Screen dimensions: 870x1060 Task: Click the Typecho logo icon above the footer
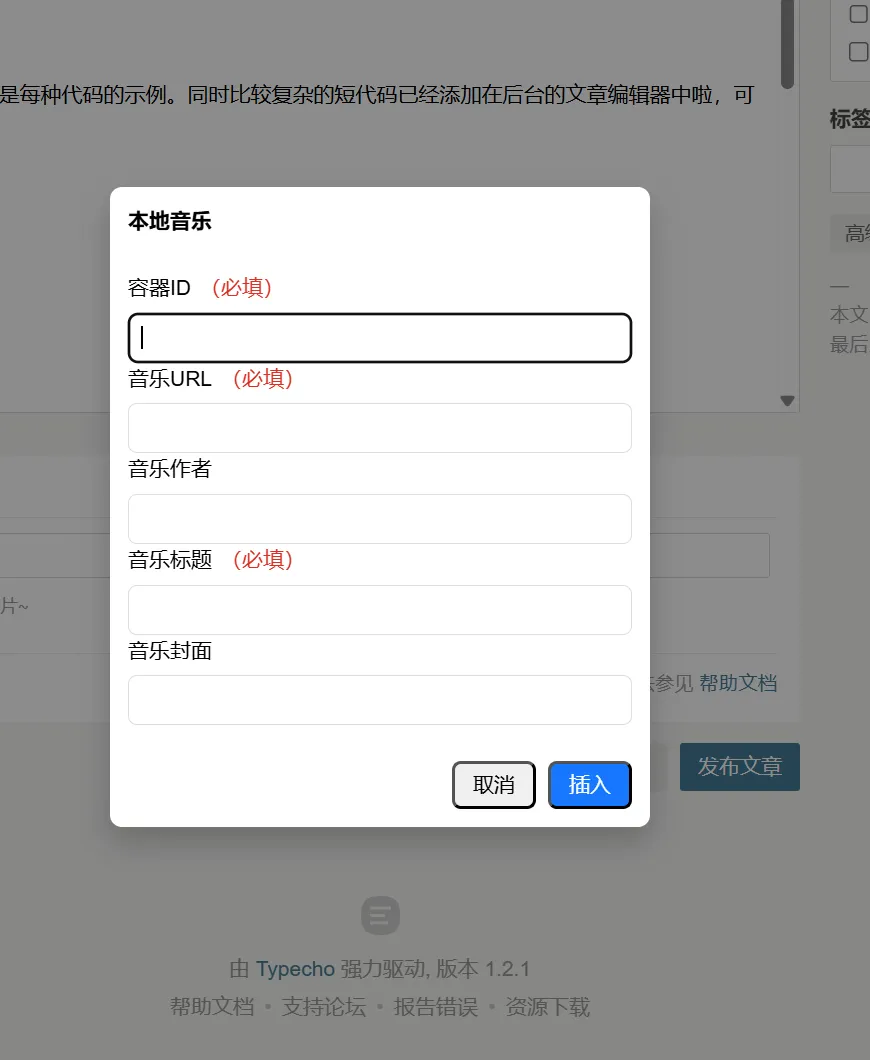380,915
